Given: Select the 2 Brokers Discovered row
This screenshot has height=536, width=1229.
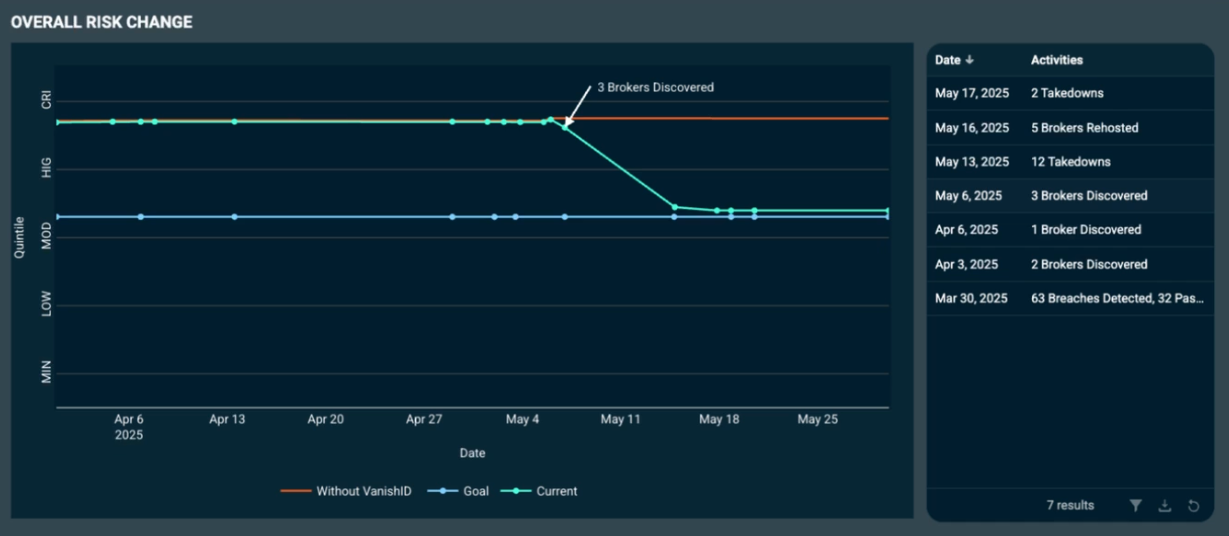Looking at the screenshot, I should click(x=1070, y=264).
